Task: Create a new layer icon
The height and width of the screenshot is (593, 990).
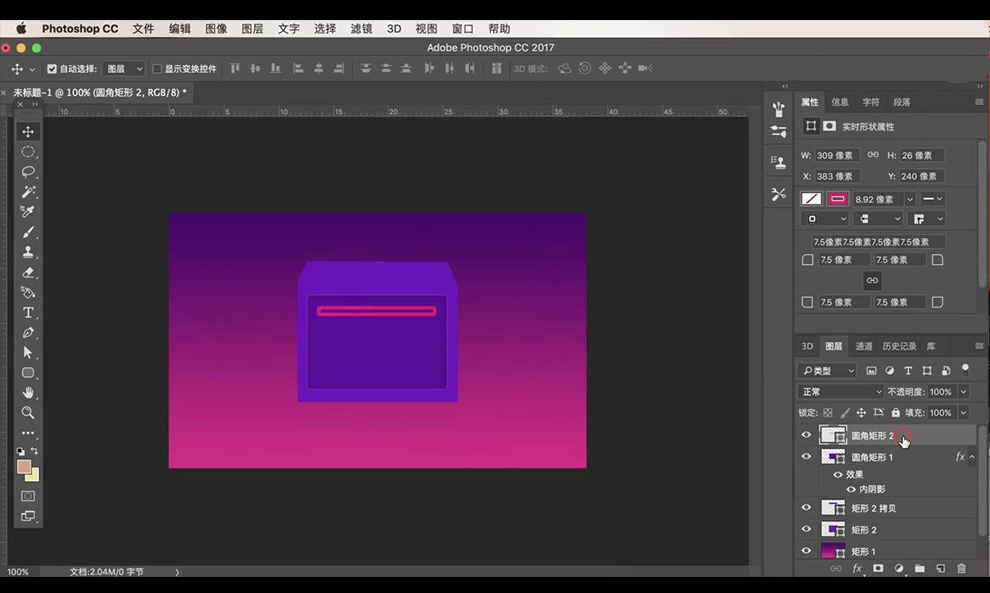Action: tap(941, 568)
